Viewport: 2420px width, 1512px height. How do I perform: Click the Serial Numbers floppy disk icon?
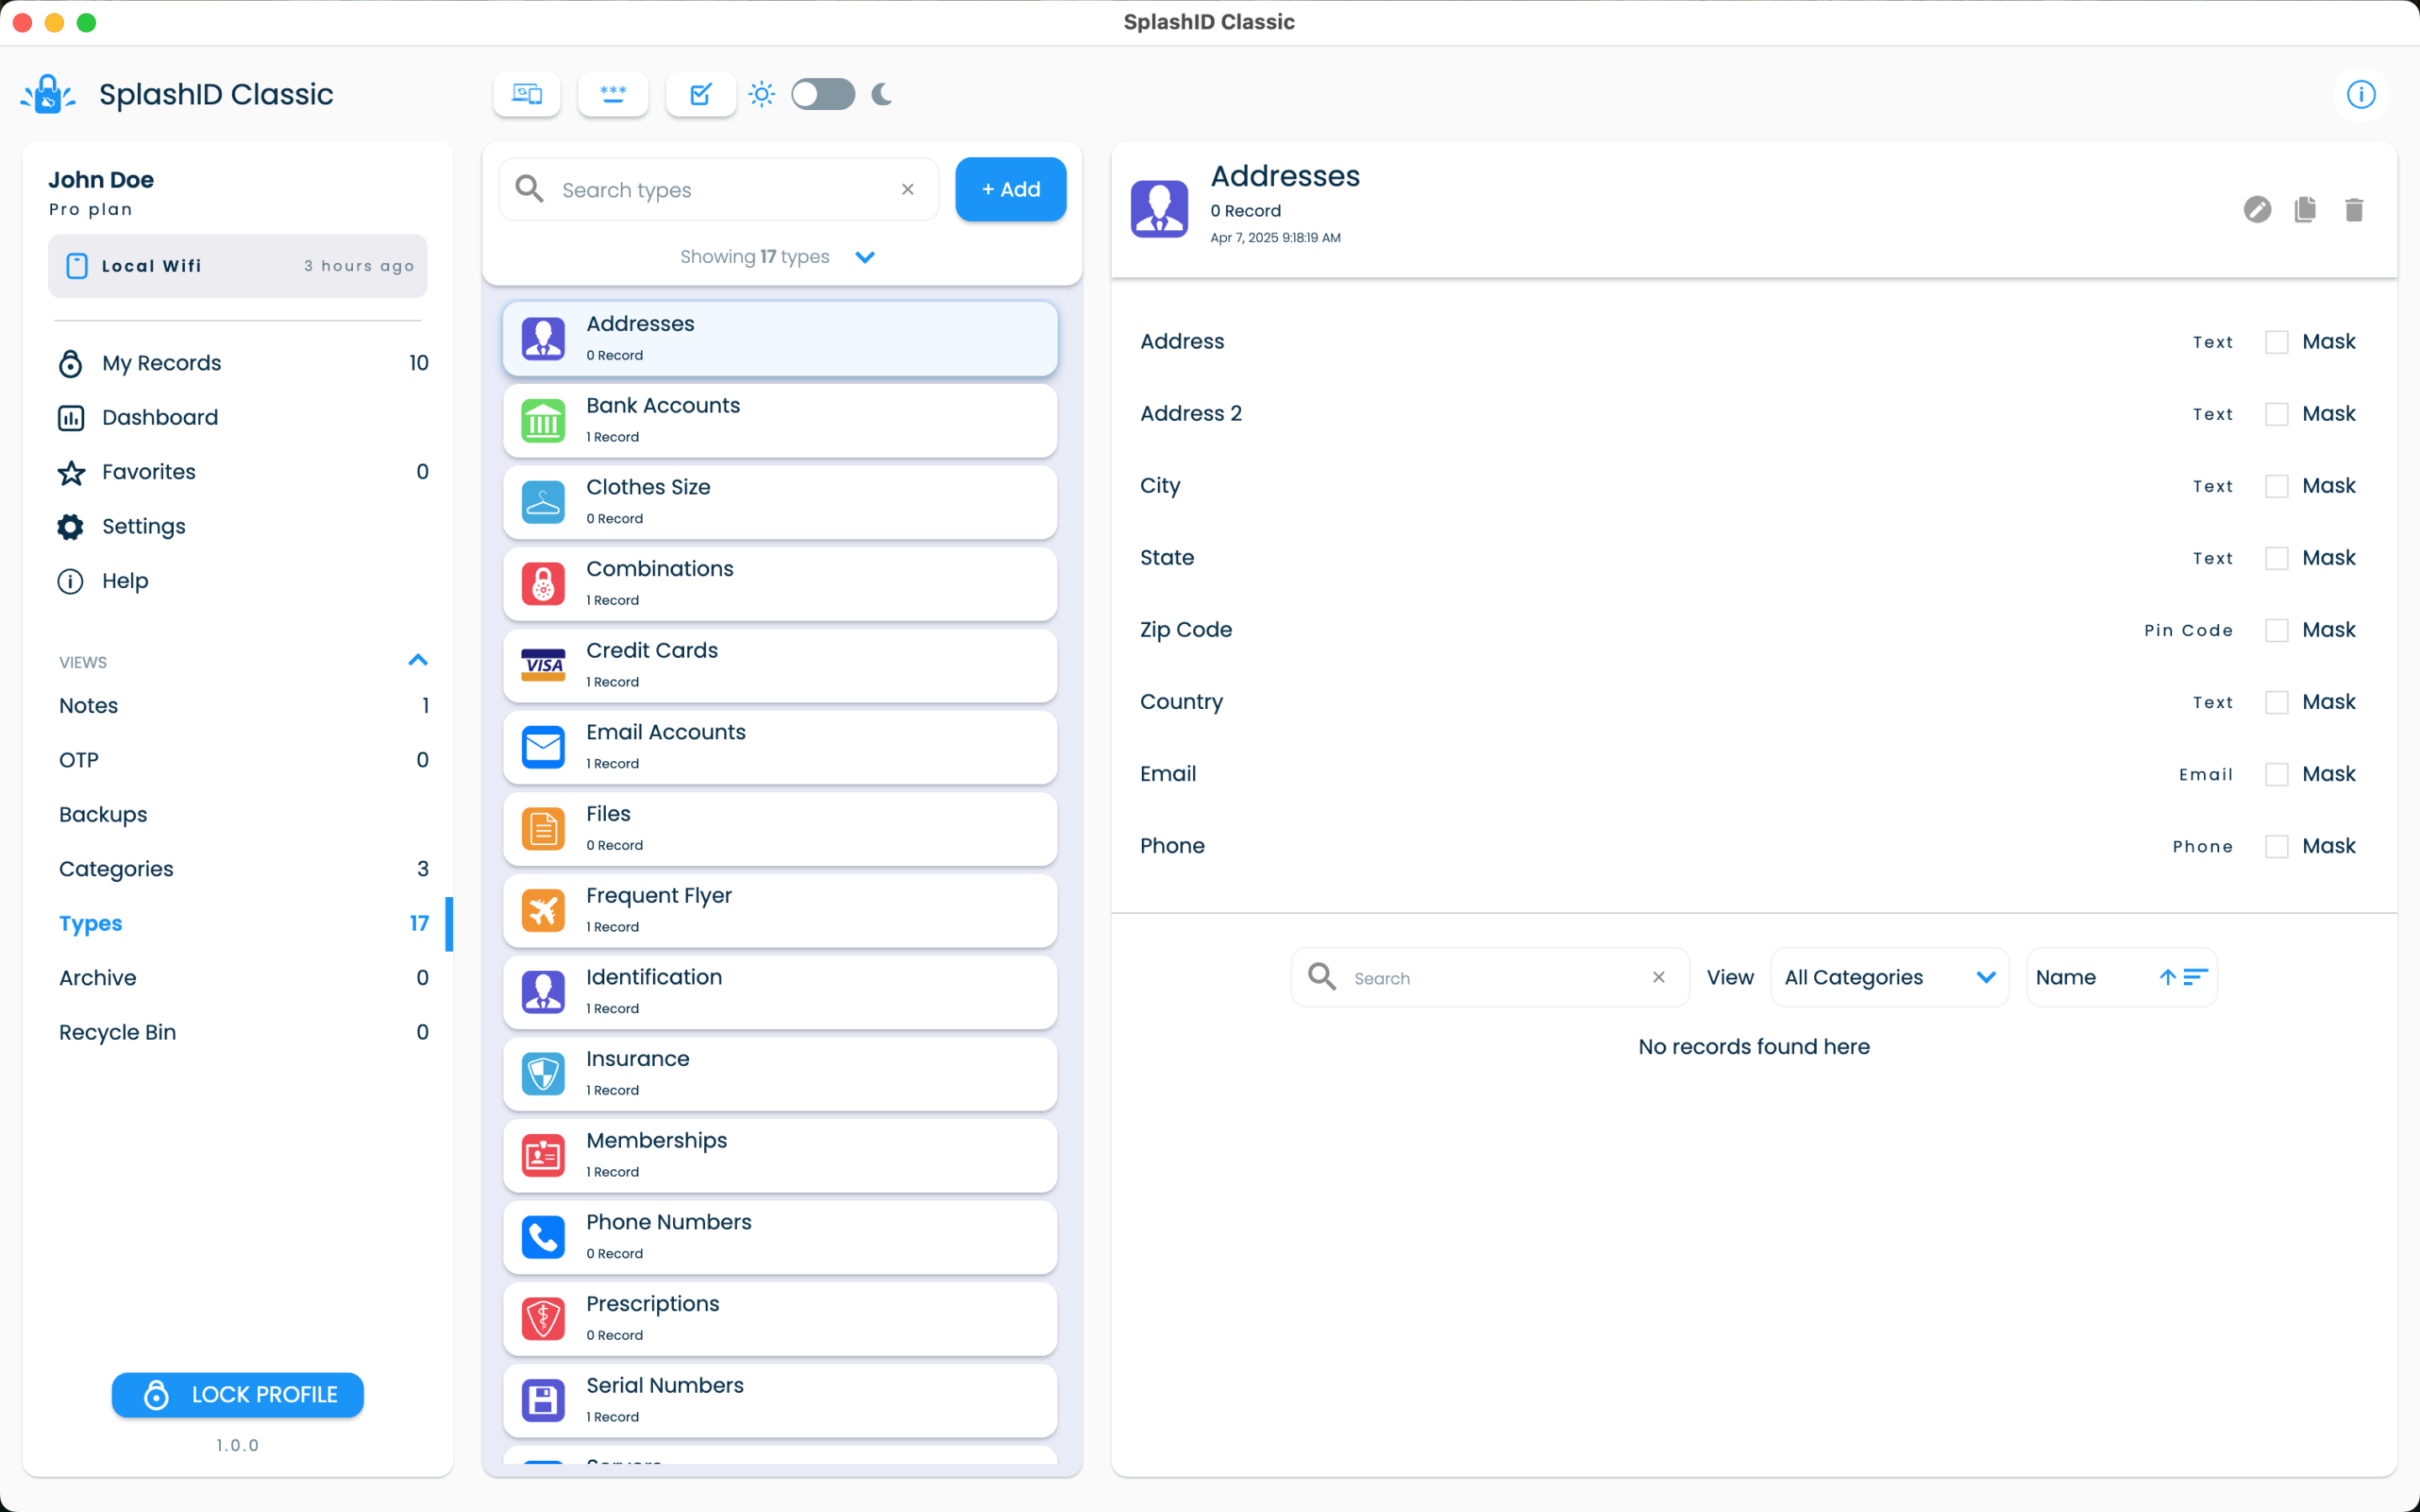[543, 1401]
